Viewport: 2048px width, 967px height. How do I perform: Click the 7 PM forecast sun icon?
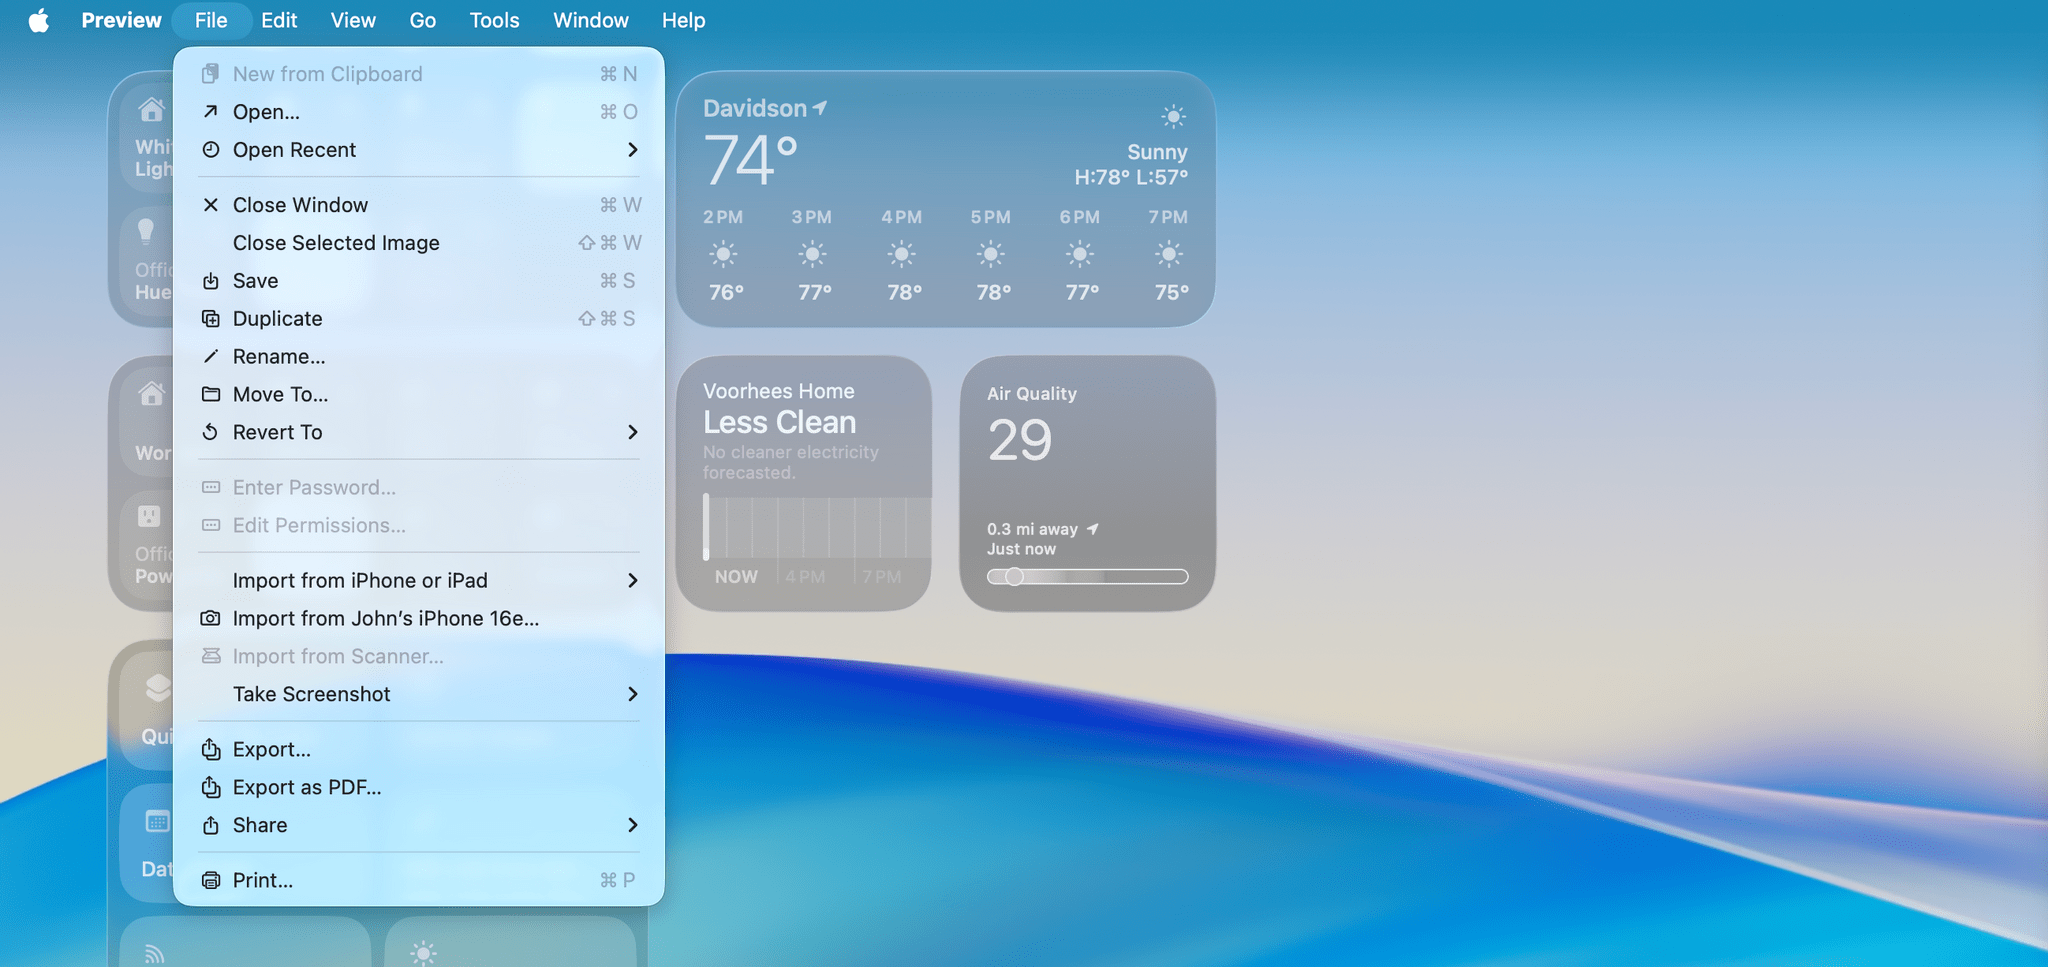(x=1169, y=254)
